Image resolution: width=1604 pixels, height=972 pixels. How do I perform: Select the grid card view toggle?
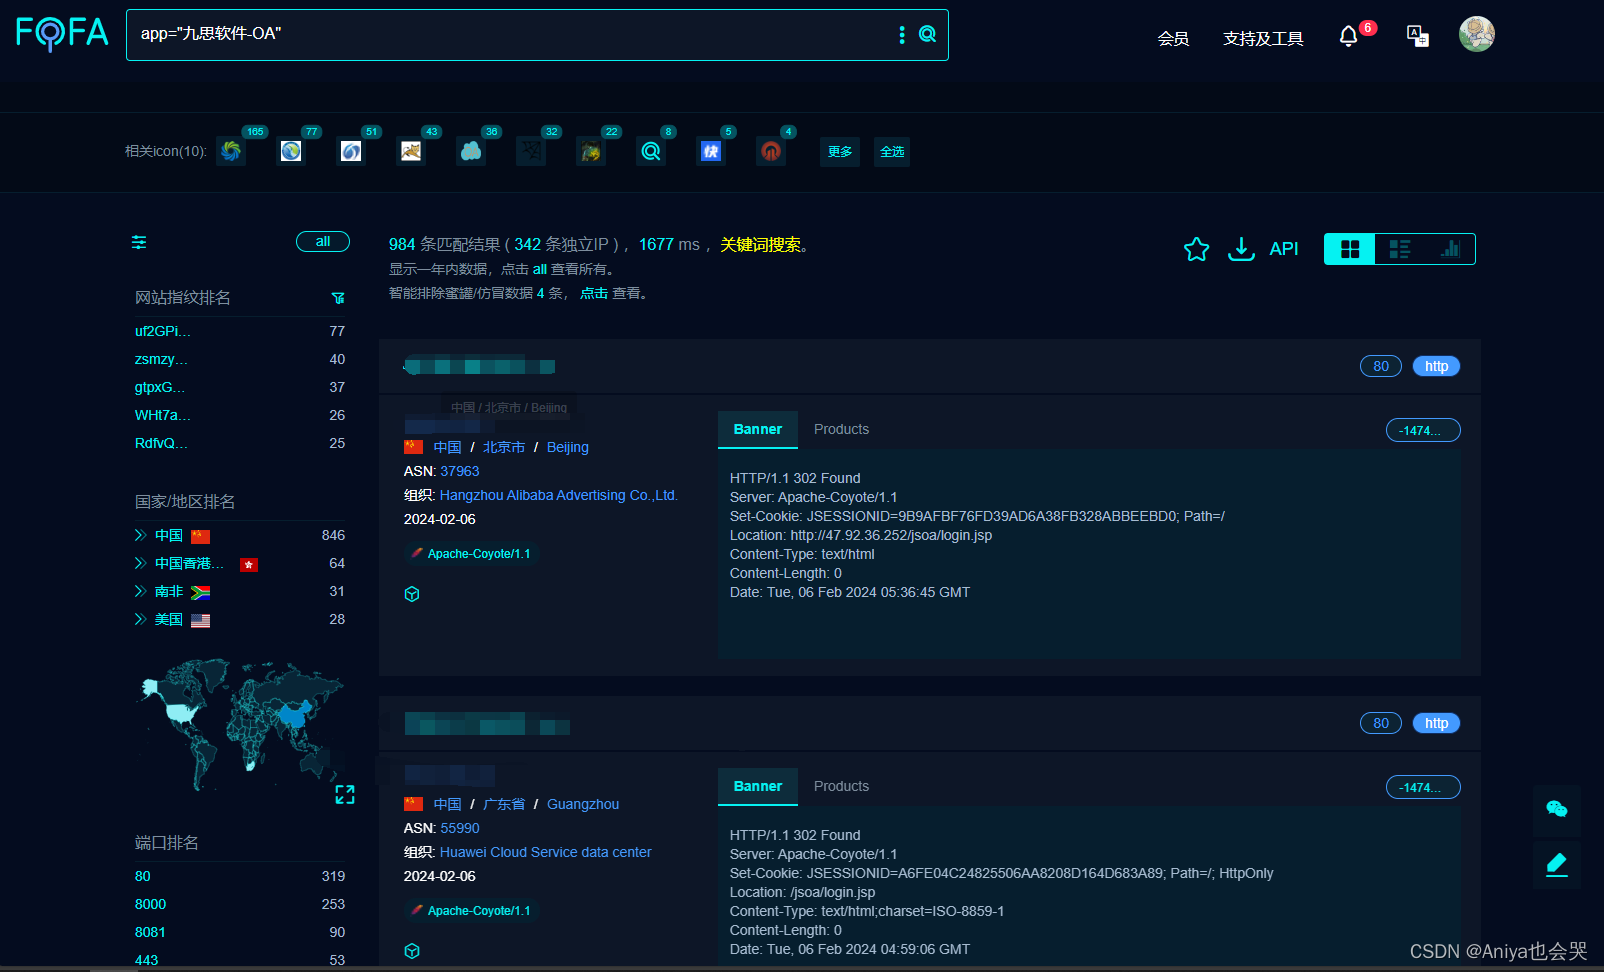(1348, 249)
